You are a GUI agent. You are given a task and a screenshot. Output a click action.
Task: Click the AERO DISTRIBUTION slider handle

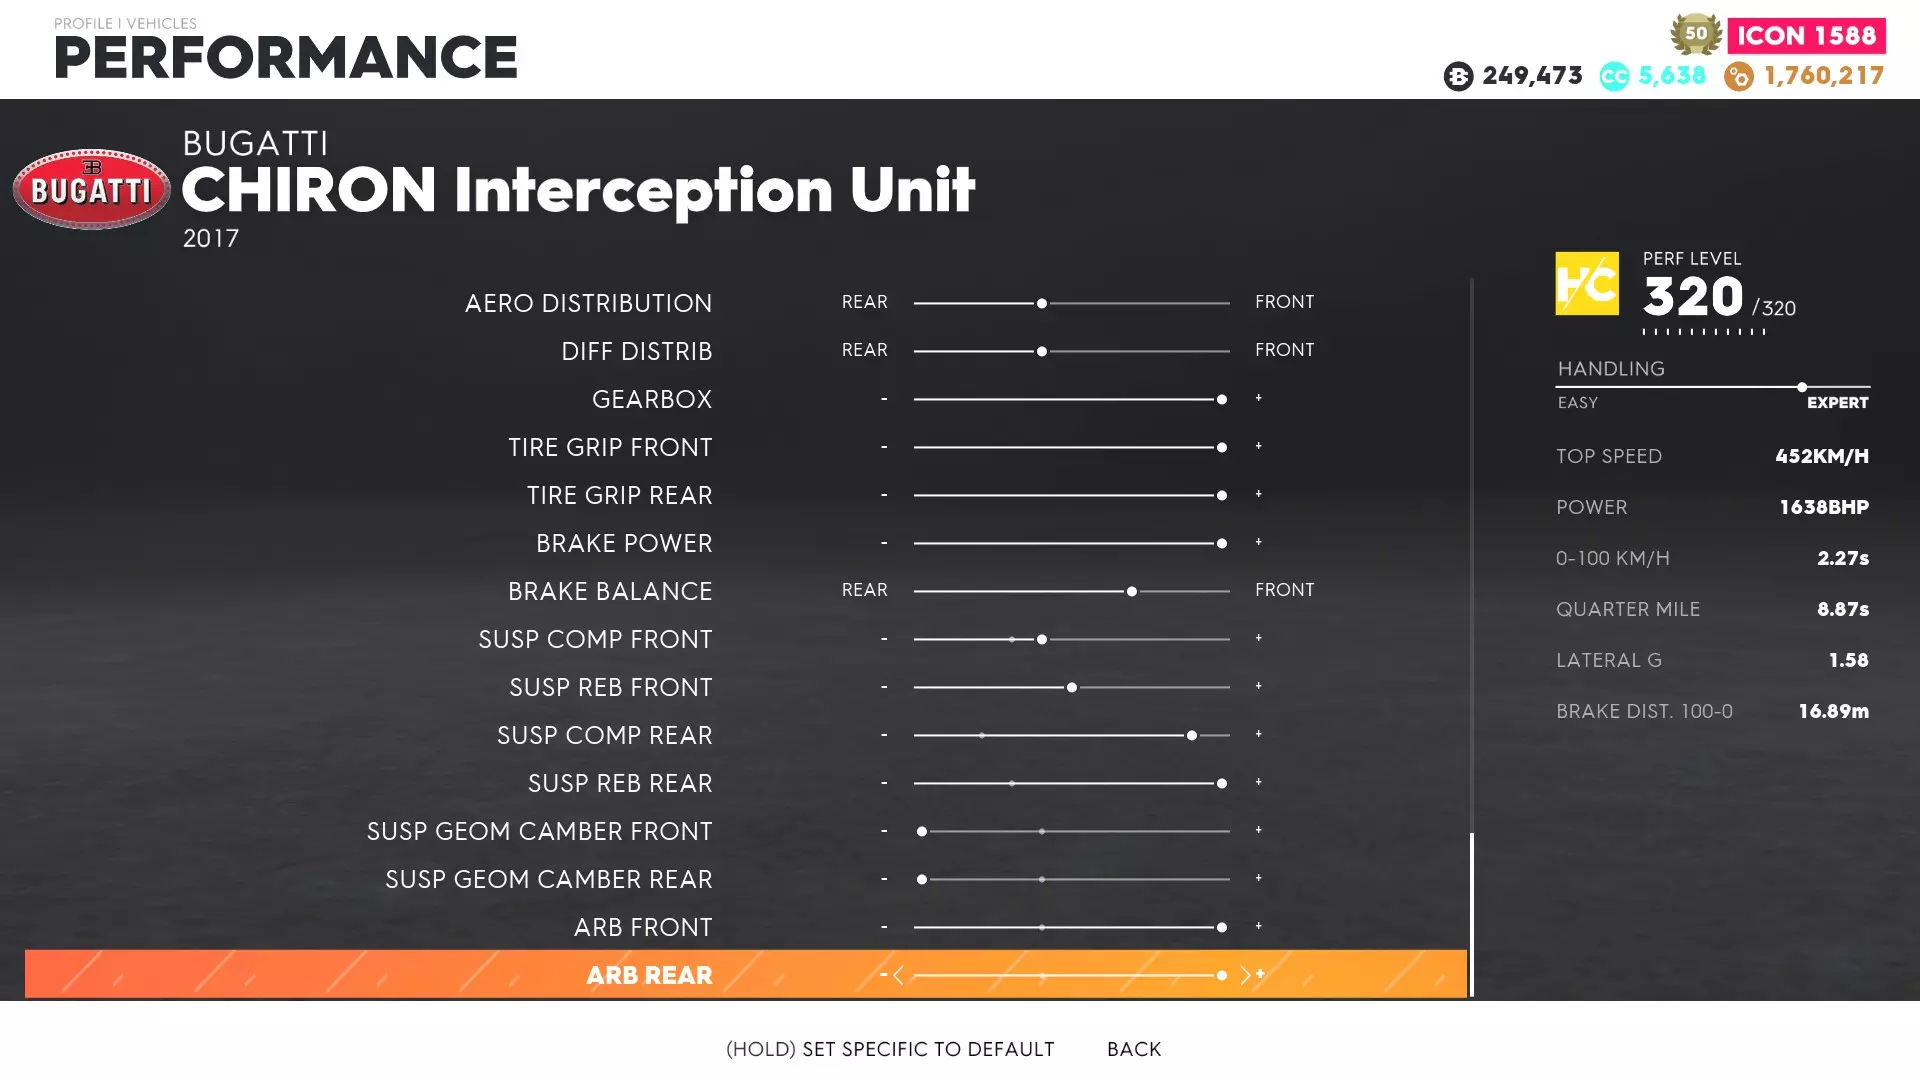click(1041, 303)
